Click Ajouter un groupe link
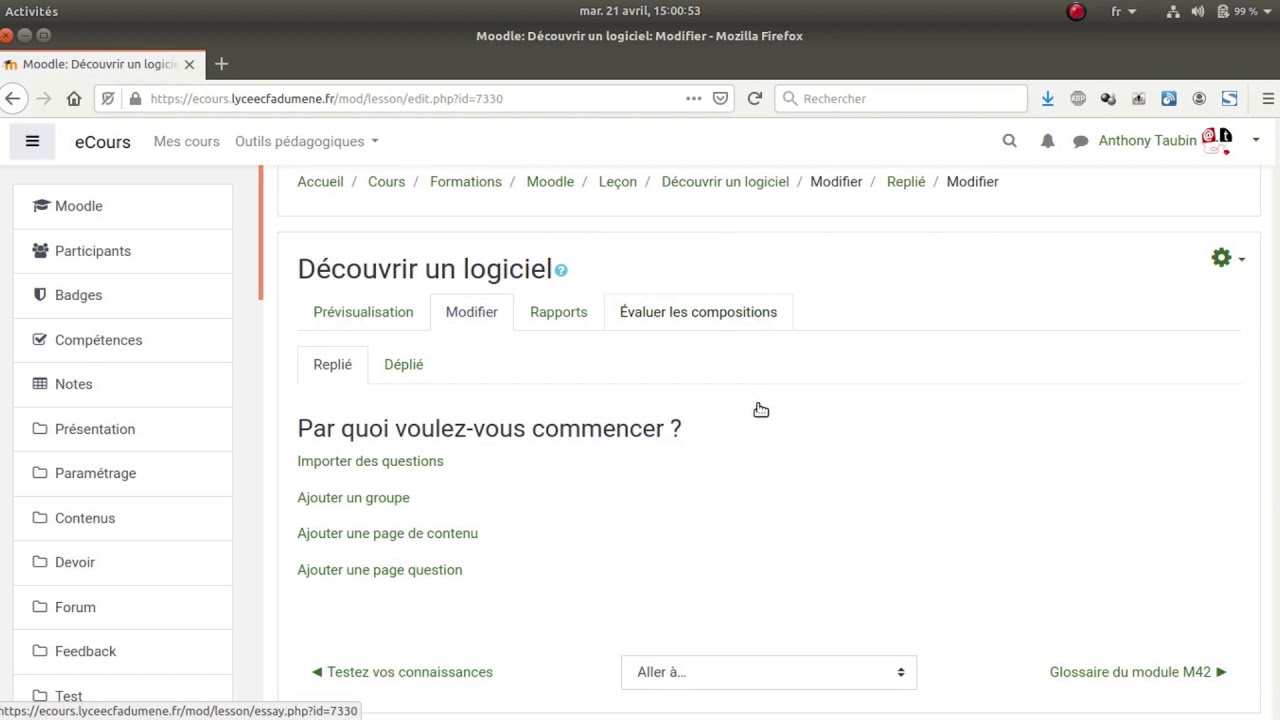This screenshot has width=1280, height=720. 353,497
